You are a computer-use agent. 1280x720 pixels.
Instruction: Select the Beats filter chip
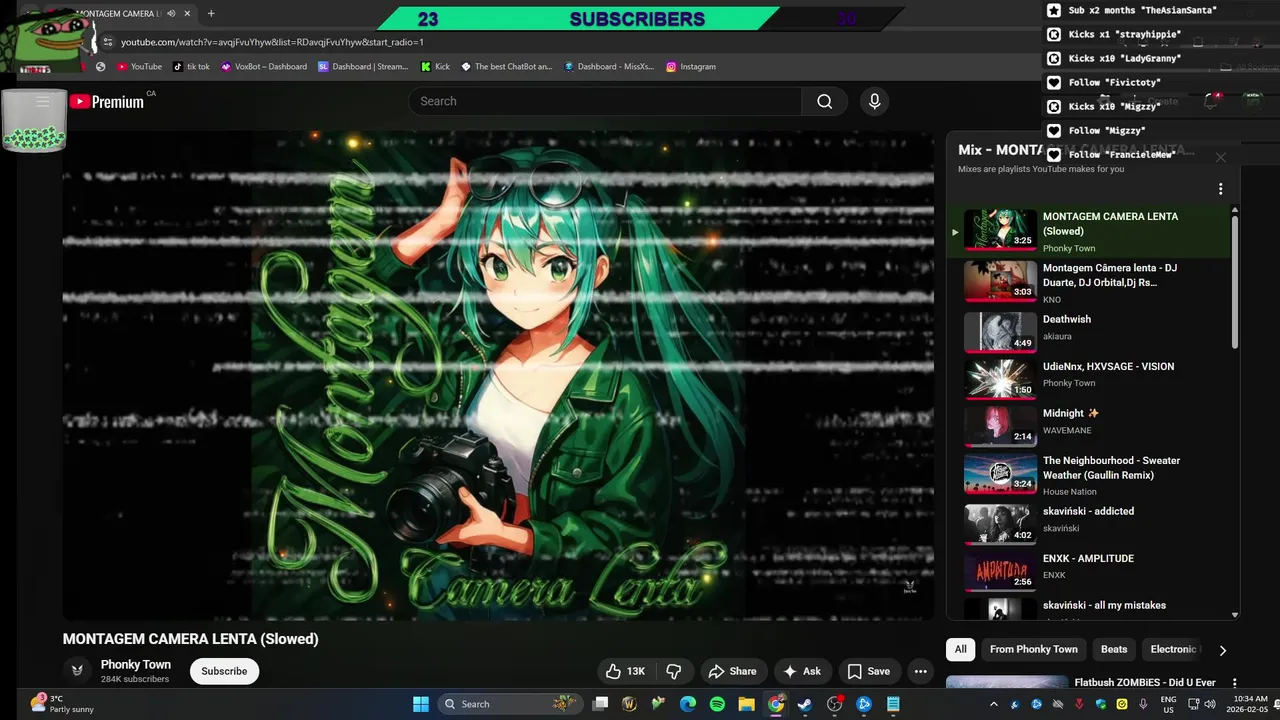(x=1114, y=649)
